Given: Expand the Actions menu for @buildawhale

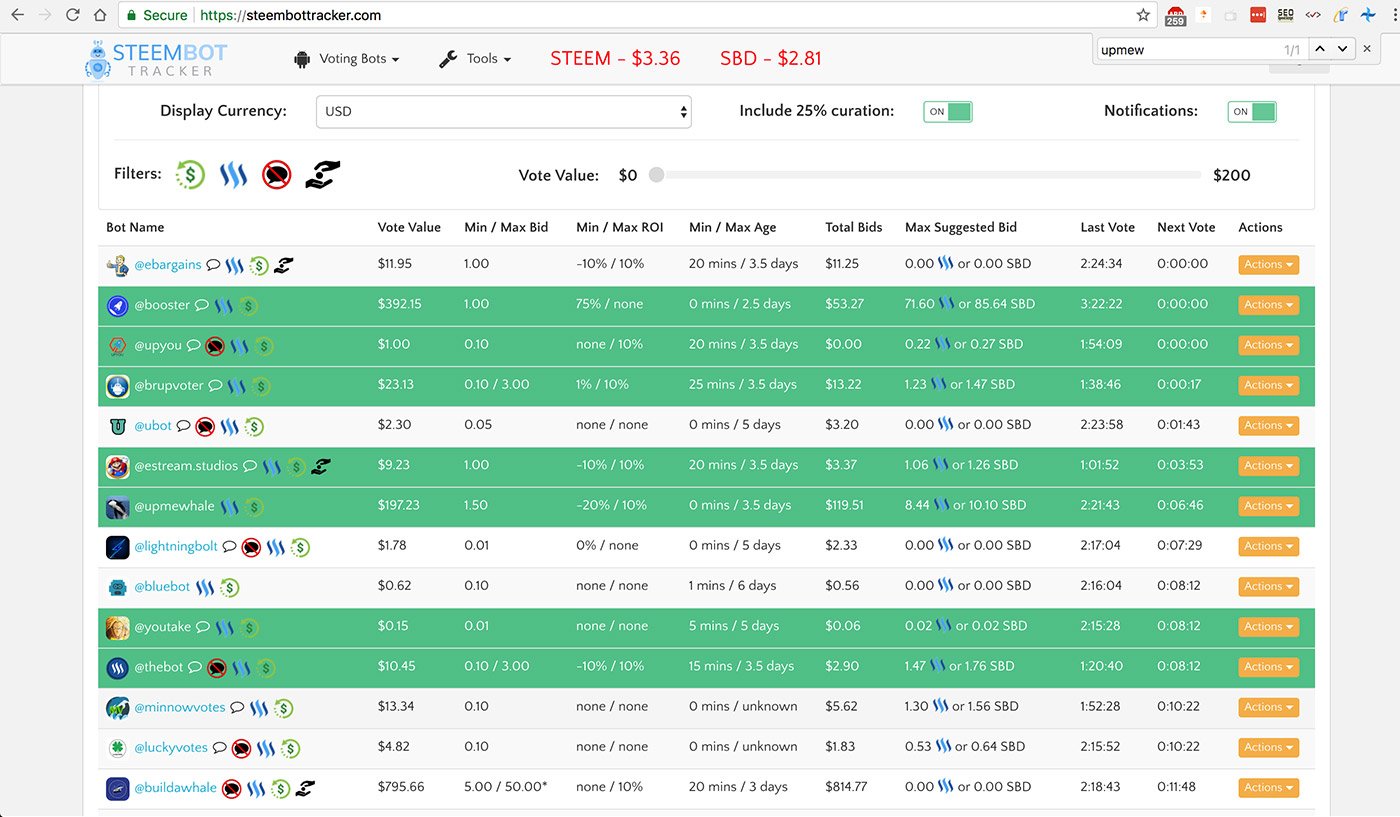Looking at the screenshot, I should point(1267,787).
